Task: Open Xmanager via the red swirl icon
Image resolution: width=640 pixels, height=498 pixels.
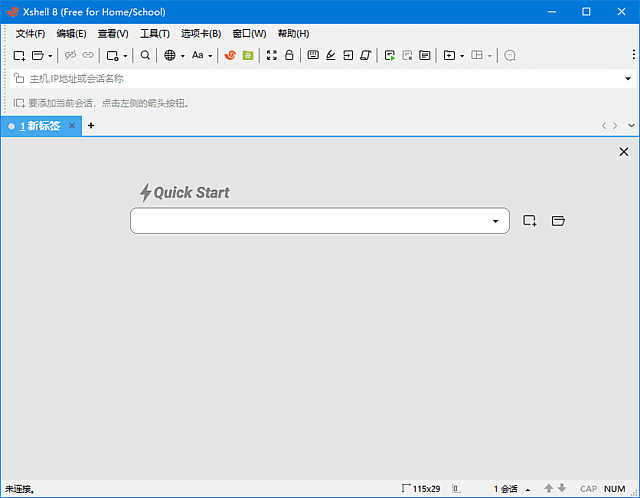Action: pos(230,56)
